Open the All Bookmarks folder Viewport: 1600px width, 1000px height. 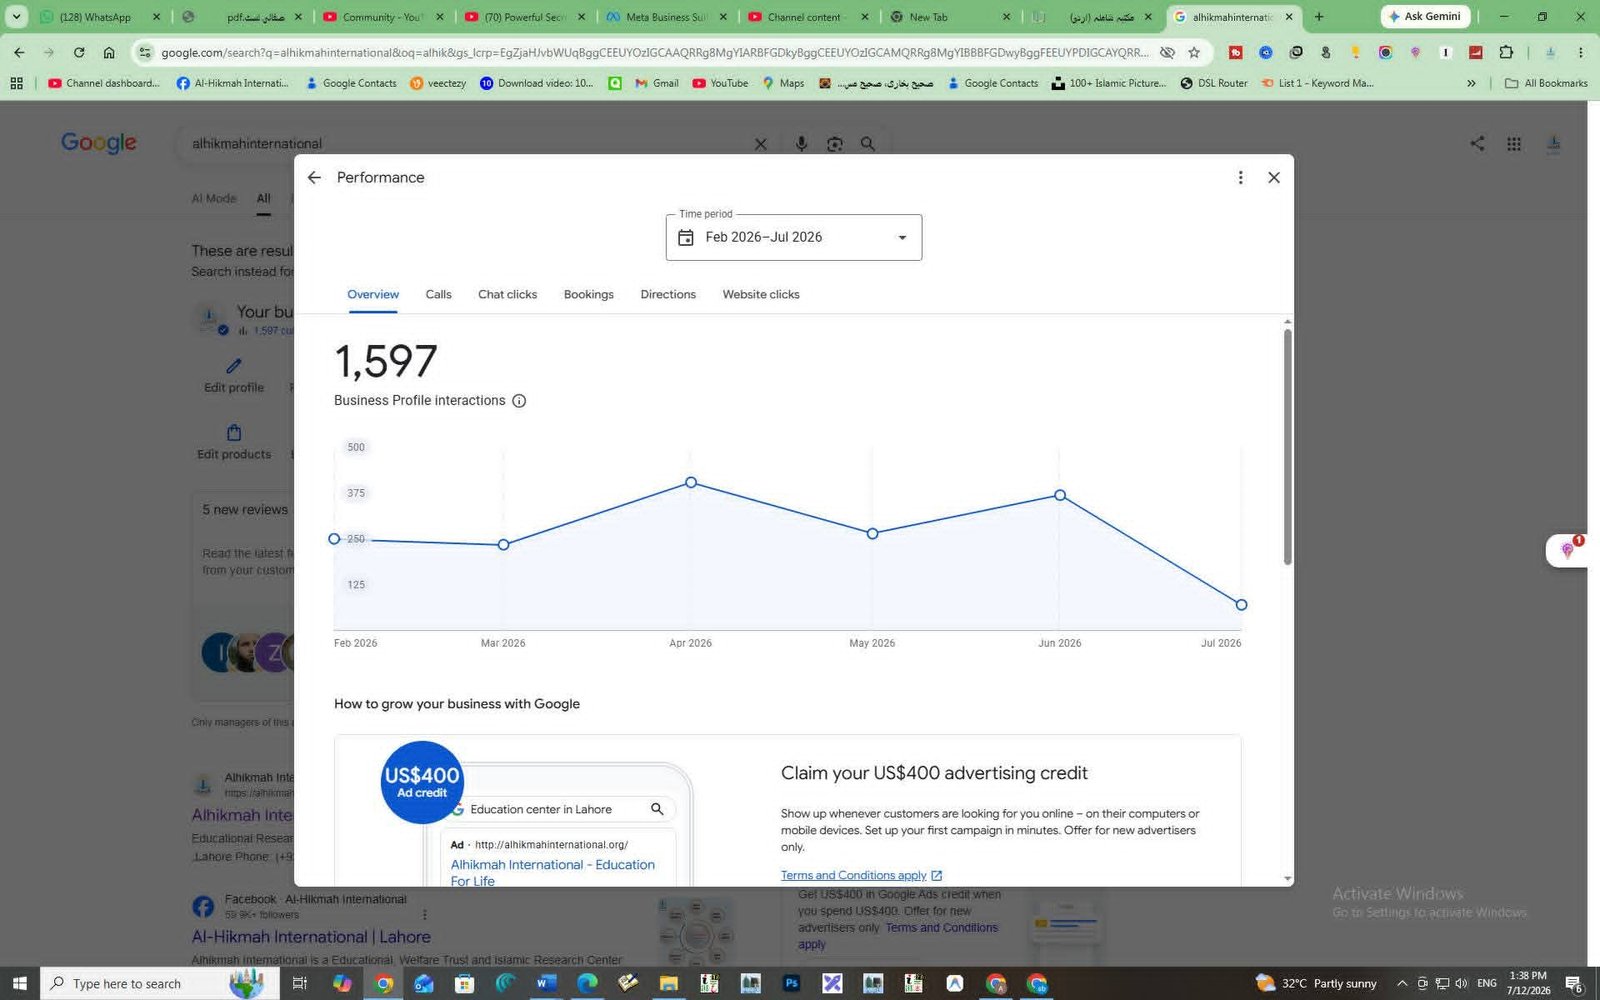(1546, 83)
